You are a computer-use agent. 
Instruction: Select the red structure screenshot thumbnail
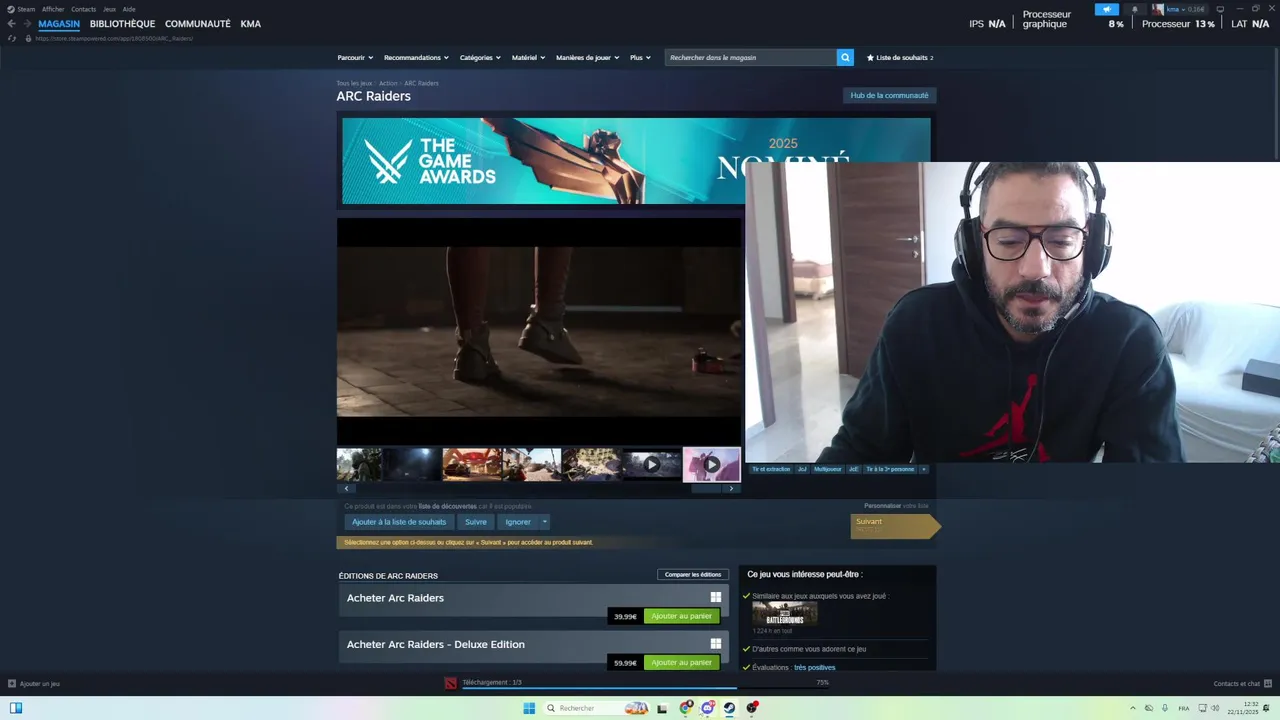pyautogui.click(x=472, y=465)
